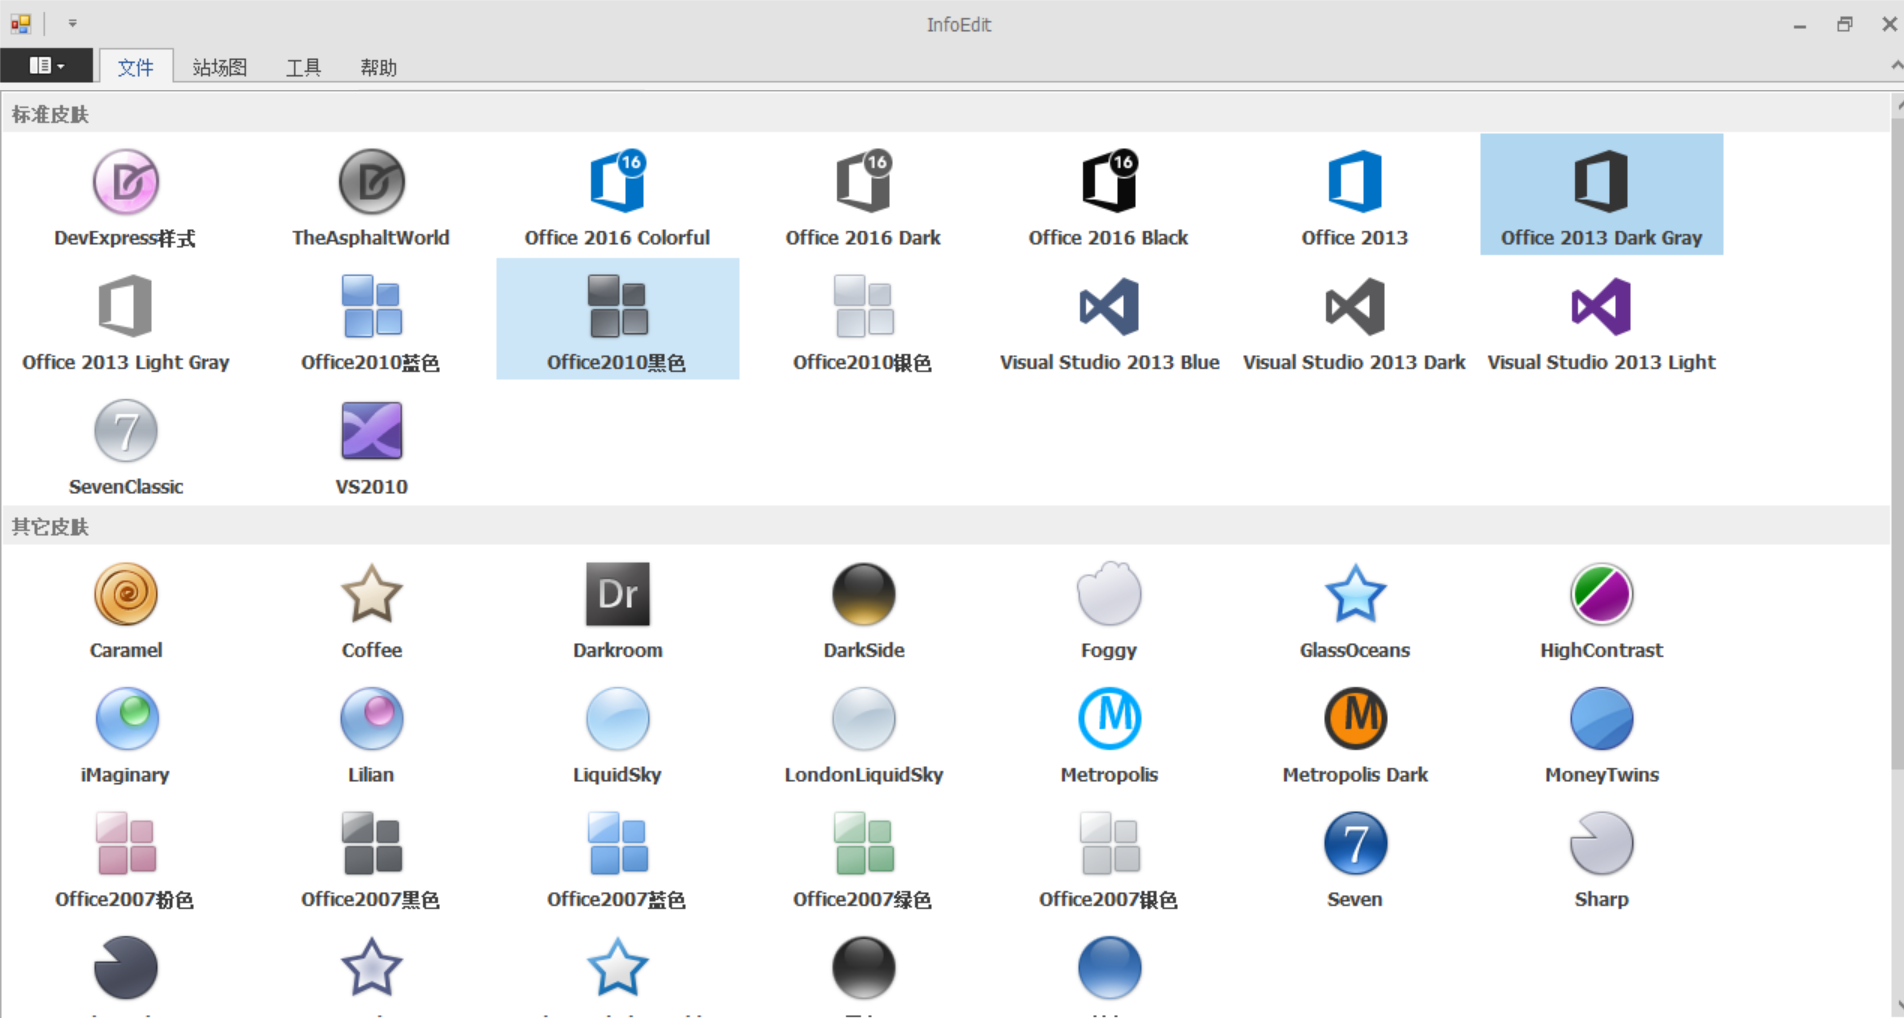
Task: Pick Office2007蓝色 skin
Action: [x=617, y=858]
